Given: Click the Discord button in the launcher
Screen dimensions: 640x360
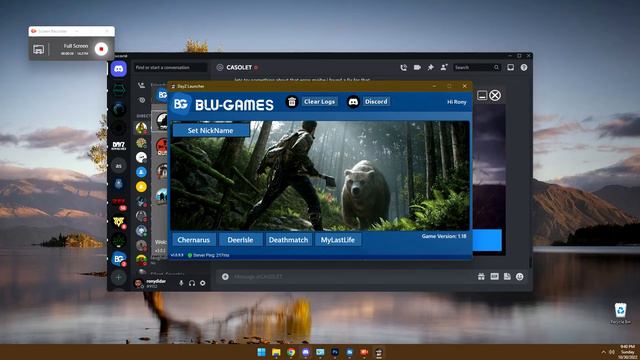Looking at the screenshot, I should [376, 102].
